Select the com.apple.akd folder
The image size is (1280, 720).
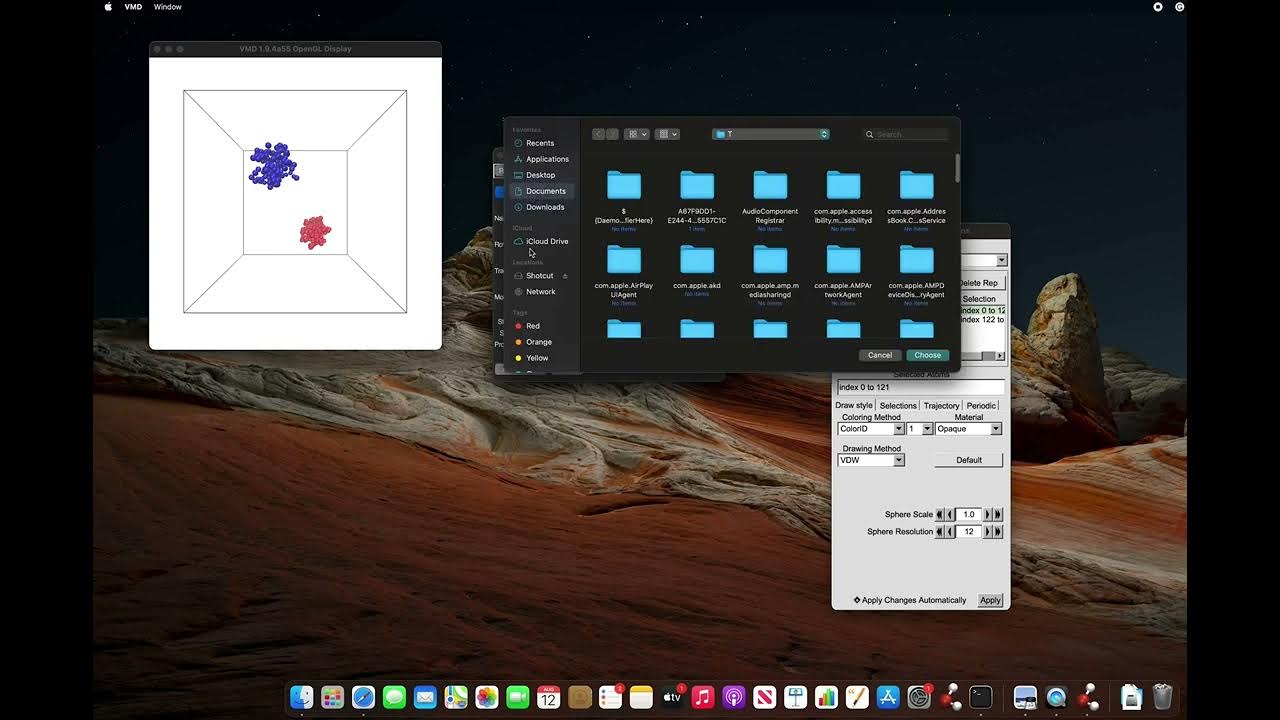coord(697,268)
